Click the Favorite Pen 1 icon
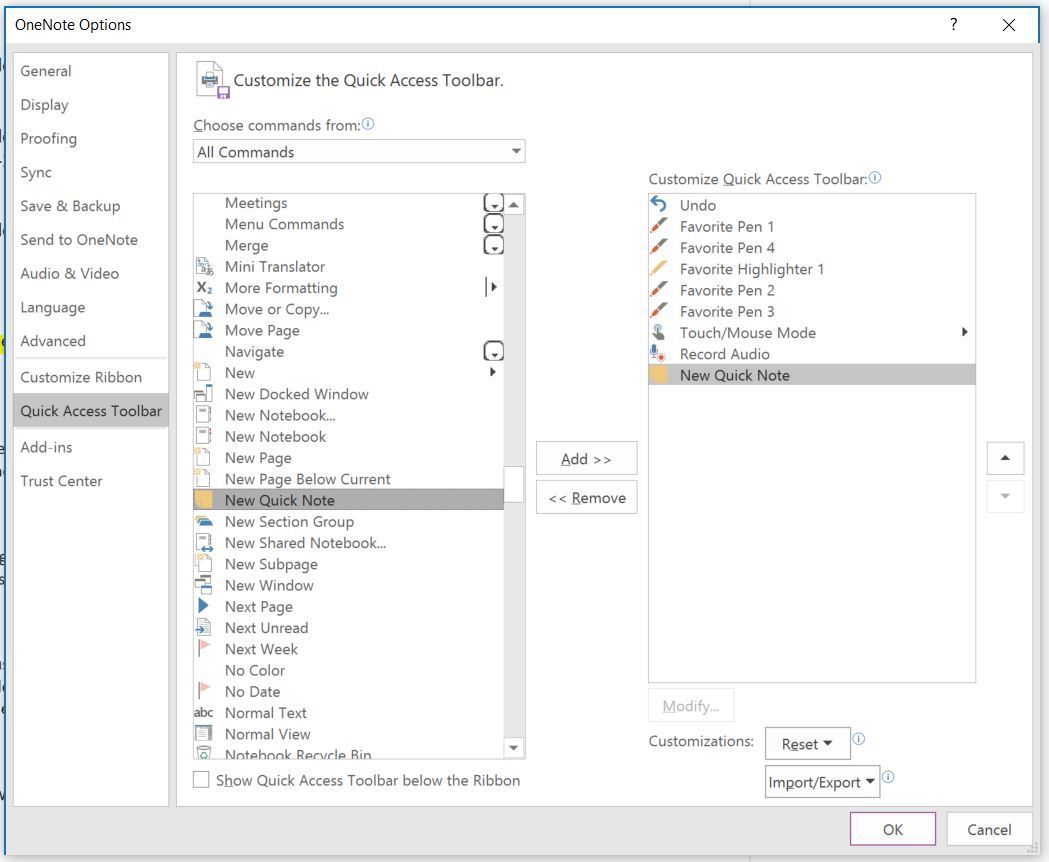The image size is (1049, 862). [659, 226]
